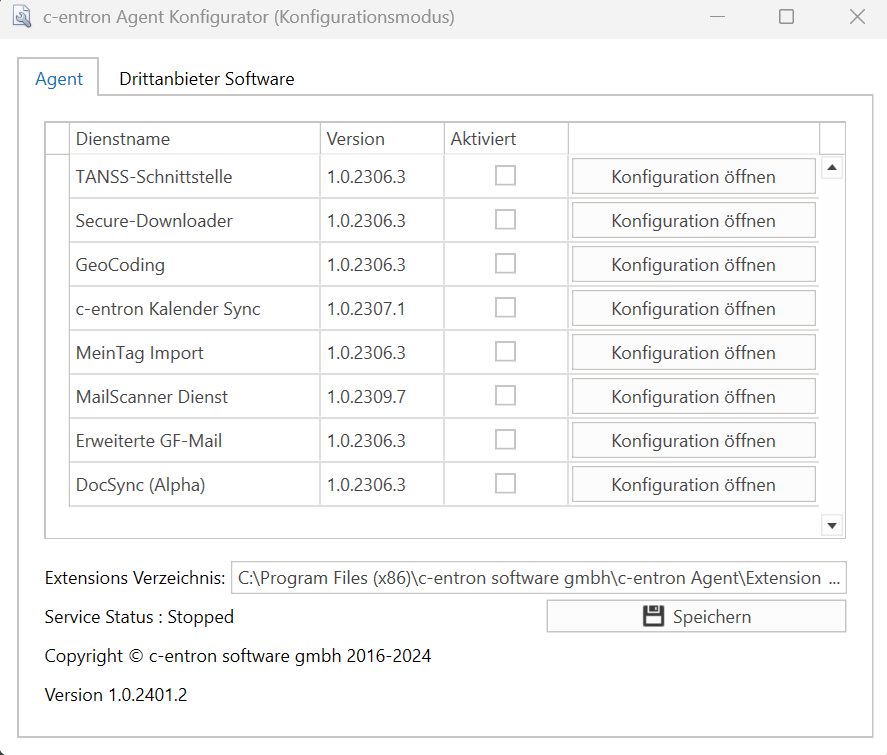Open c-entron Kalender Sync configuration

[694, 309]
